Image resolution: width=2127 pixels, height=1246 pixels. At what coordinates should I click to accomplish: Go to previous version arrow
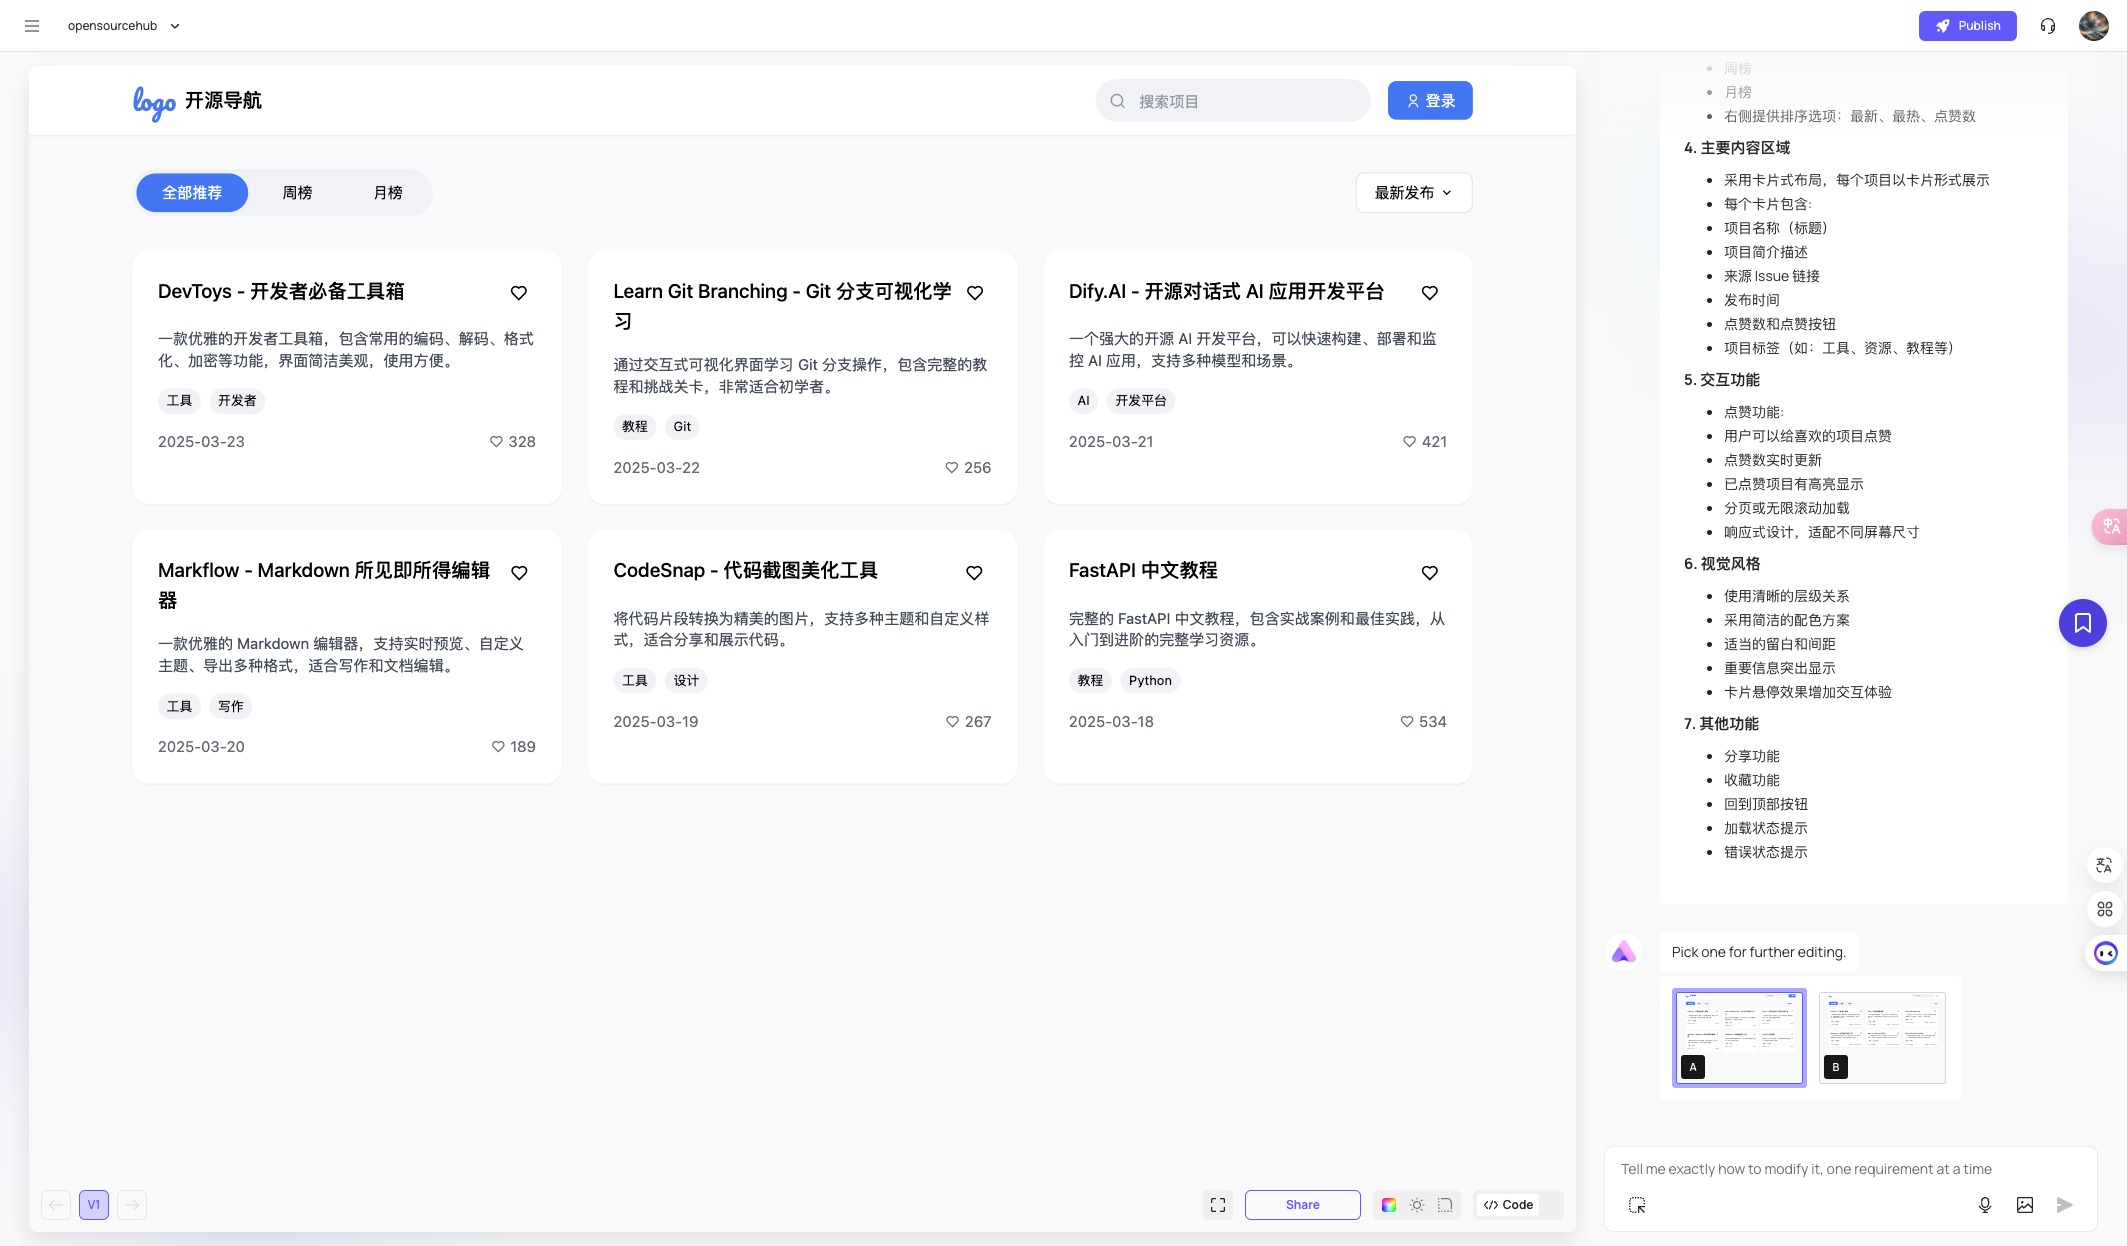pos(56,1205)
